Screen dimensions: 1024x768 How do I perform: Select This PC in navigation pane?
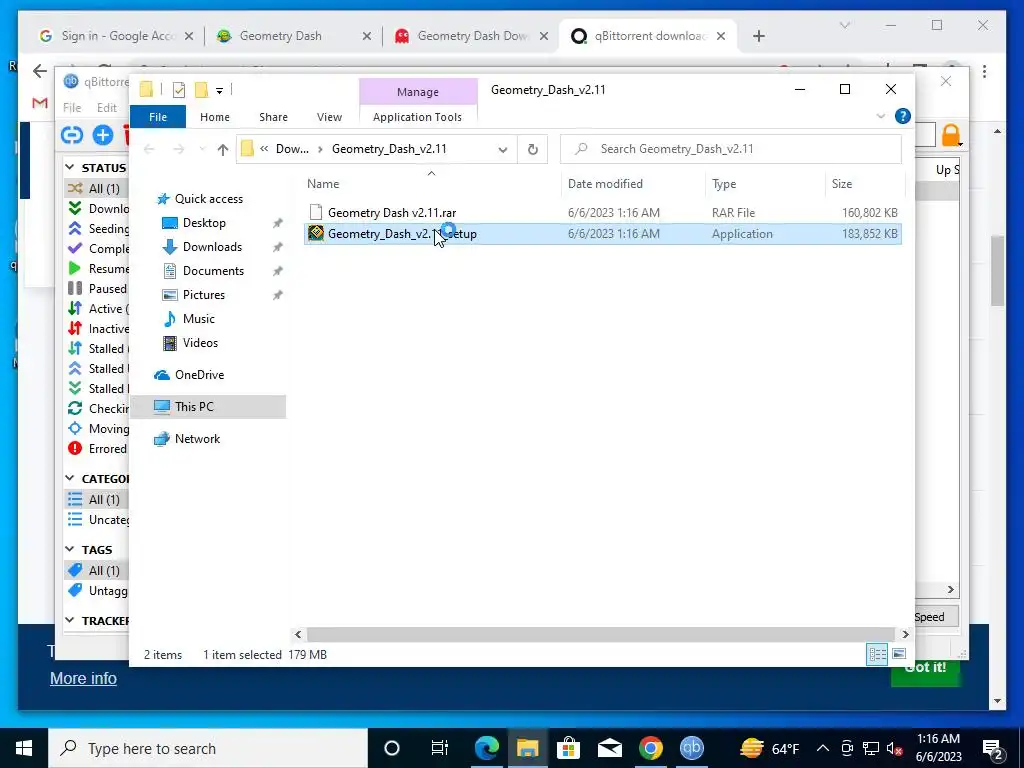coord(208,407)
